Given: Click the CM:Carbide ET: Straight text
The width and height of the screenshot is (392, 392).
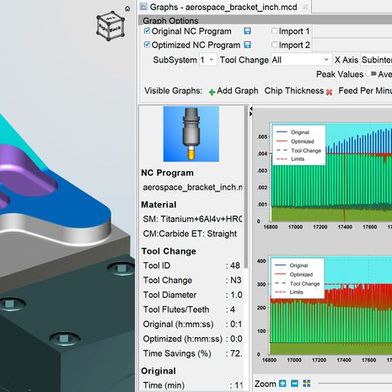Looking at the screenshot, I should (190, 234).
